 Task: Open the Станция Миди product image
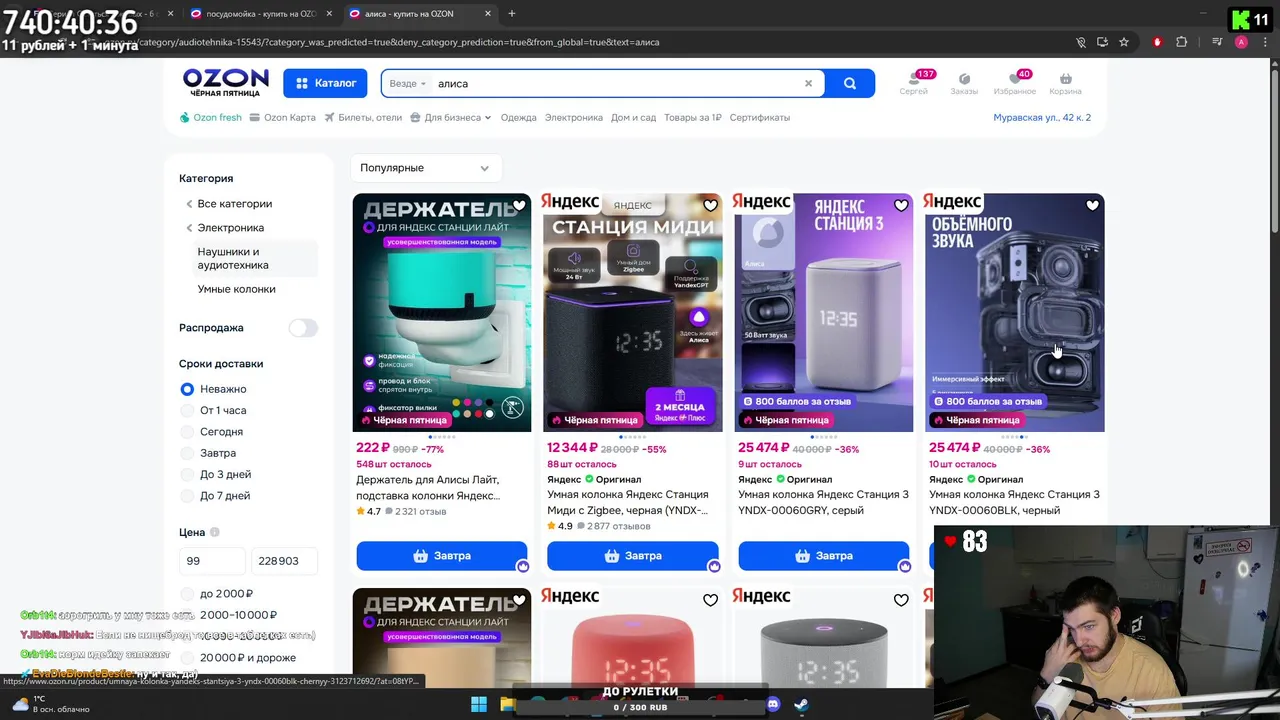click(x=632, y=312)
